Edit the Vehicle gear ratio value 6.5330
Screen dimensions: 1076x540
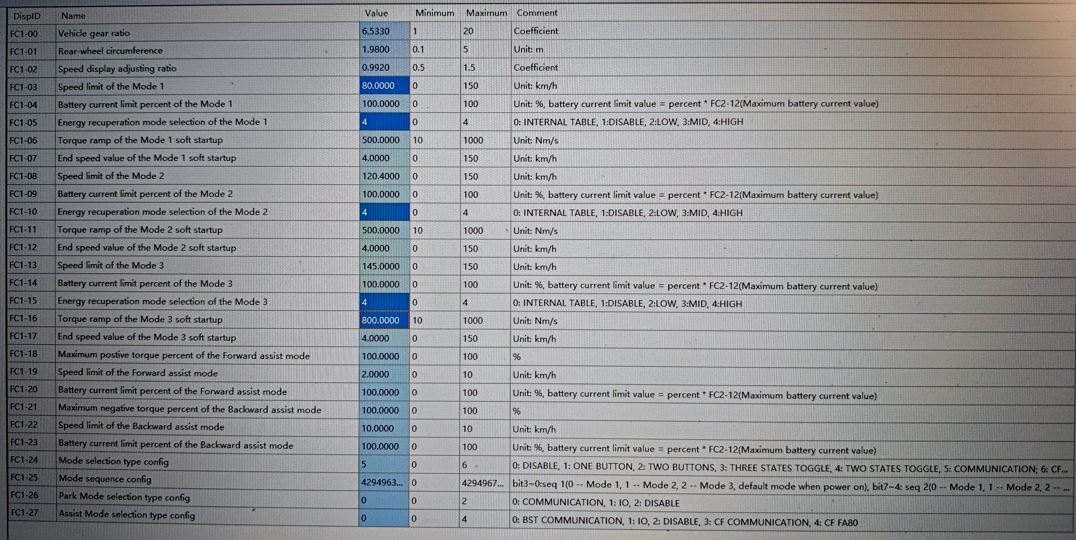[384, 32]
